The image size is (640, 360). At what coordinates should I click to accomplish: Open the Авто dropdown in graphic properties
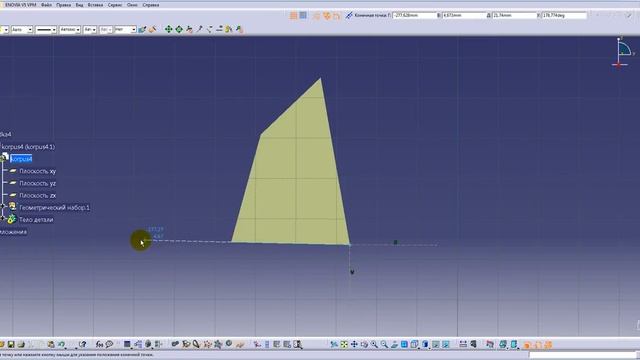(x=22, y=29)
